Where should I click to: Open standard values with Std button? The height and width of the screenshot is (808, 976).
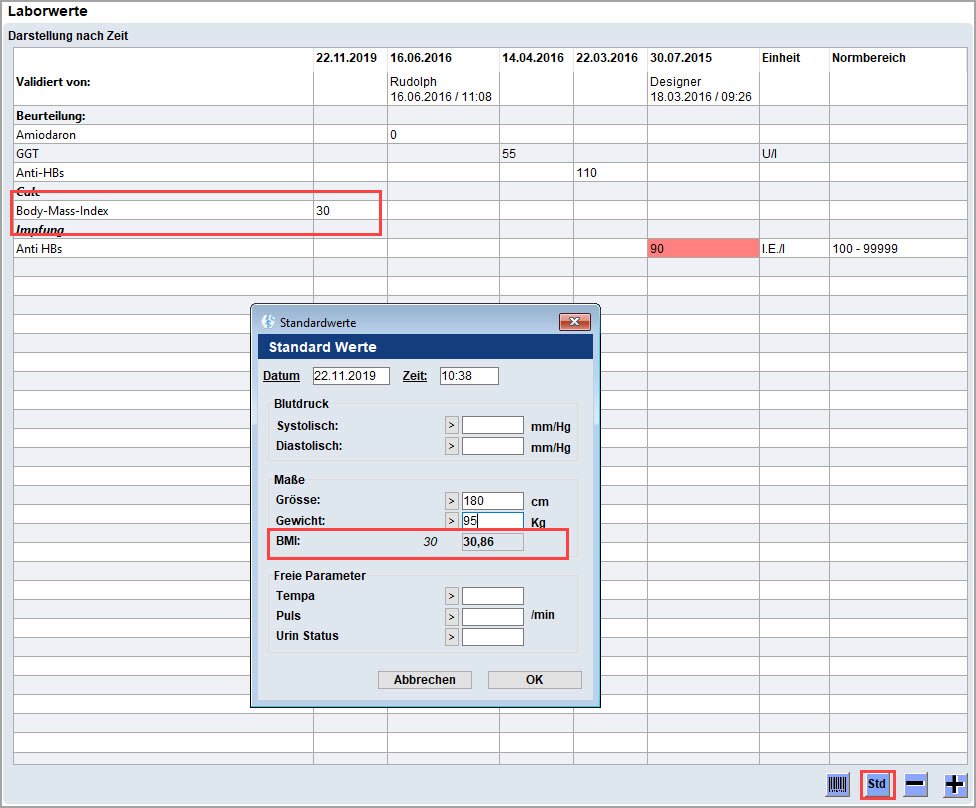[x=877, y=784]
